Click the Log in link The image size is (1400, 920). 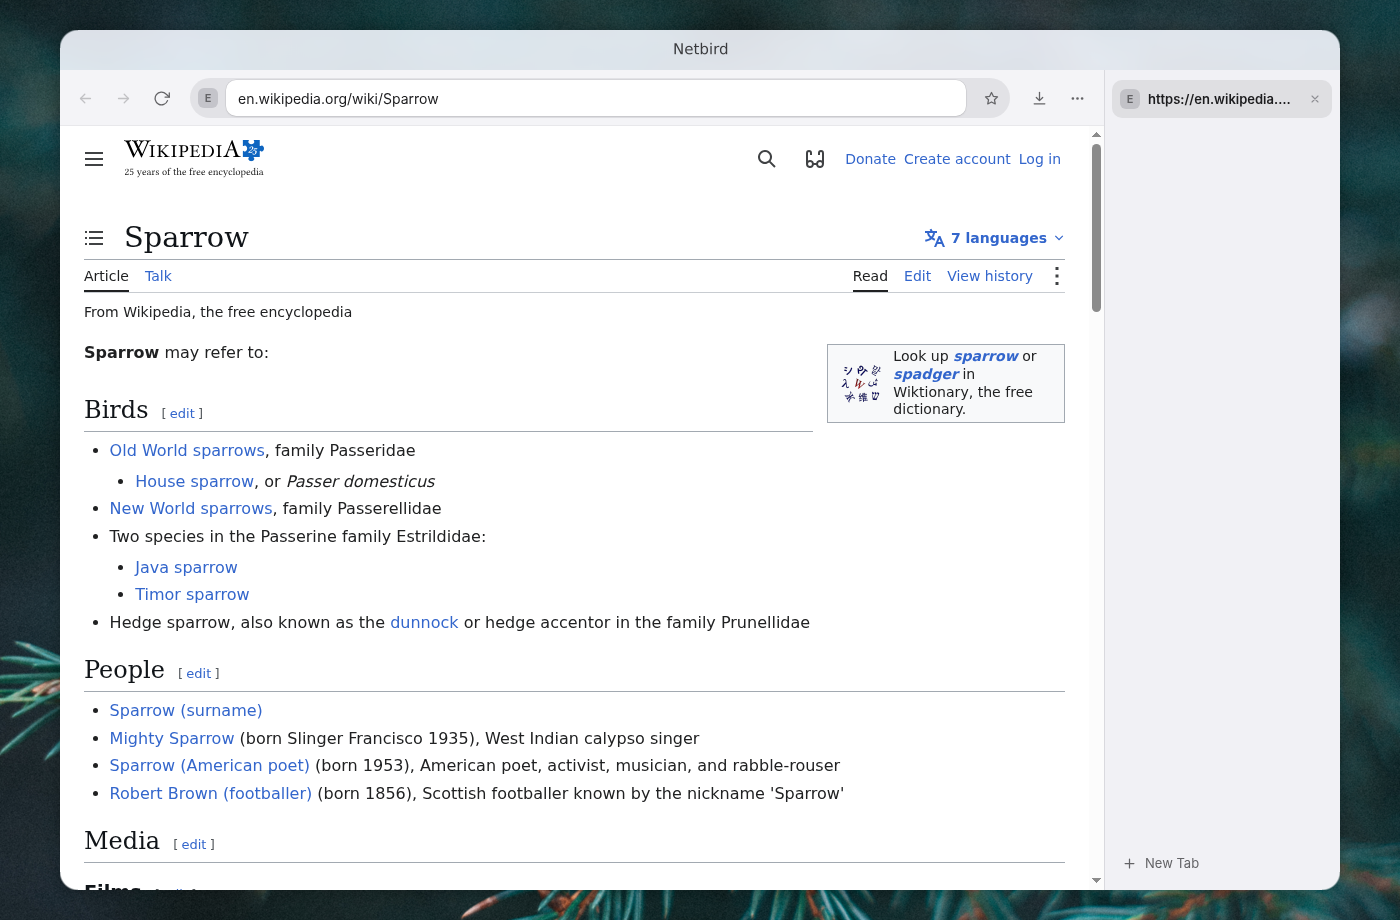tap(1040, 159)
